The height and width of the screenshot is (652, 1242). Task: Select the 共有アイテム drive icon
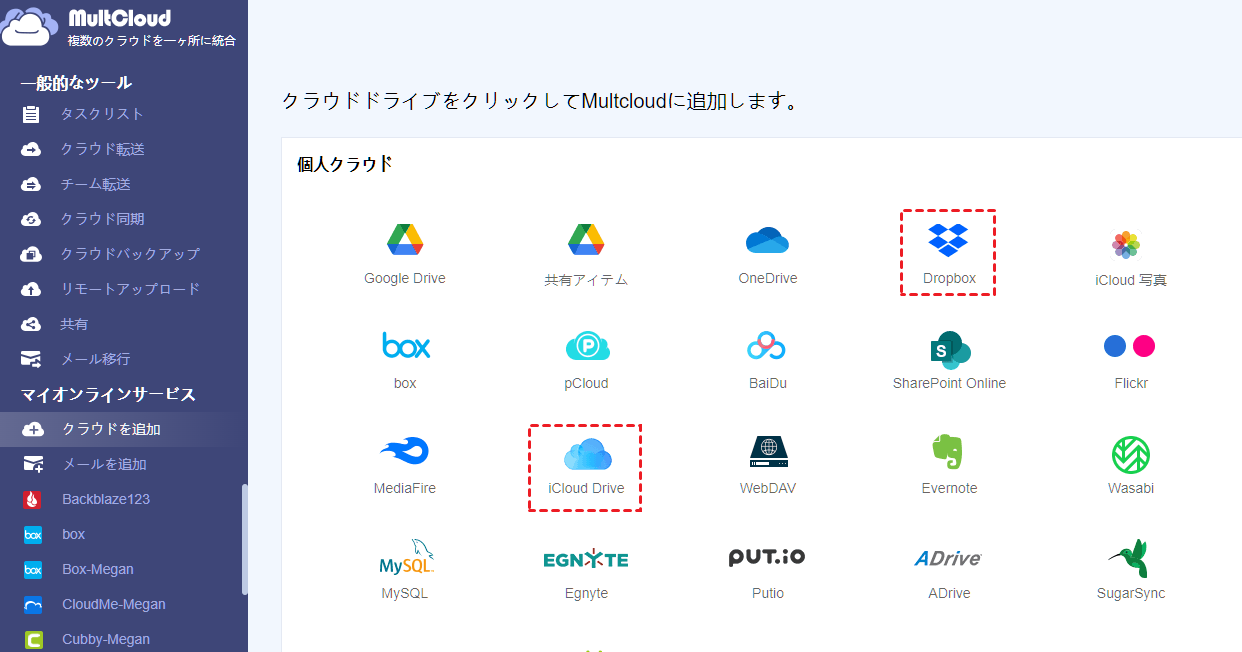(585, 240)
